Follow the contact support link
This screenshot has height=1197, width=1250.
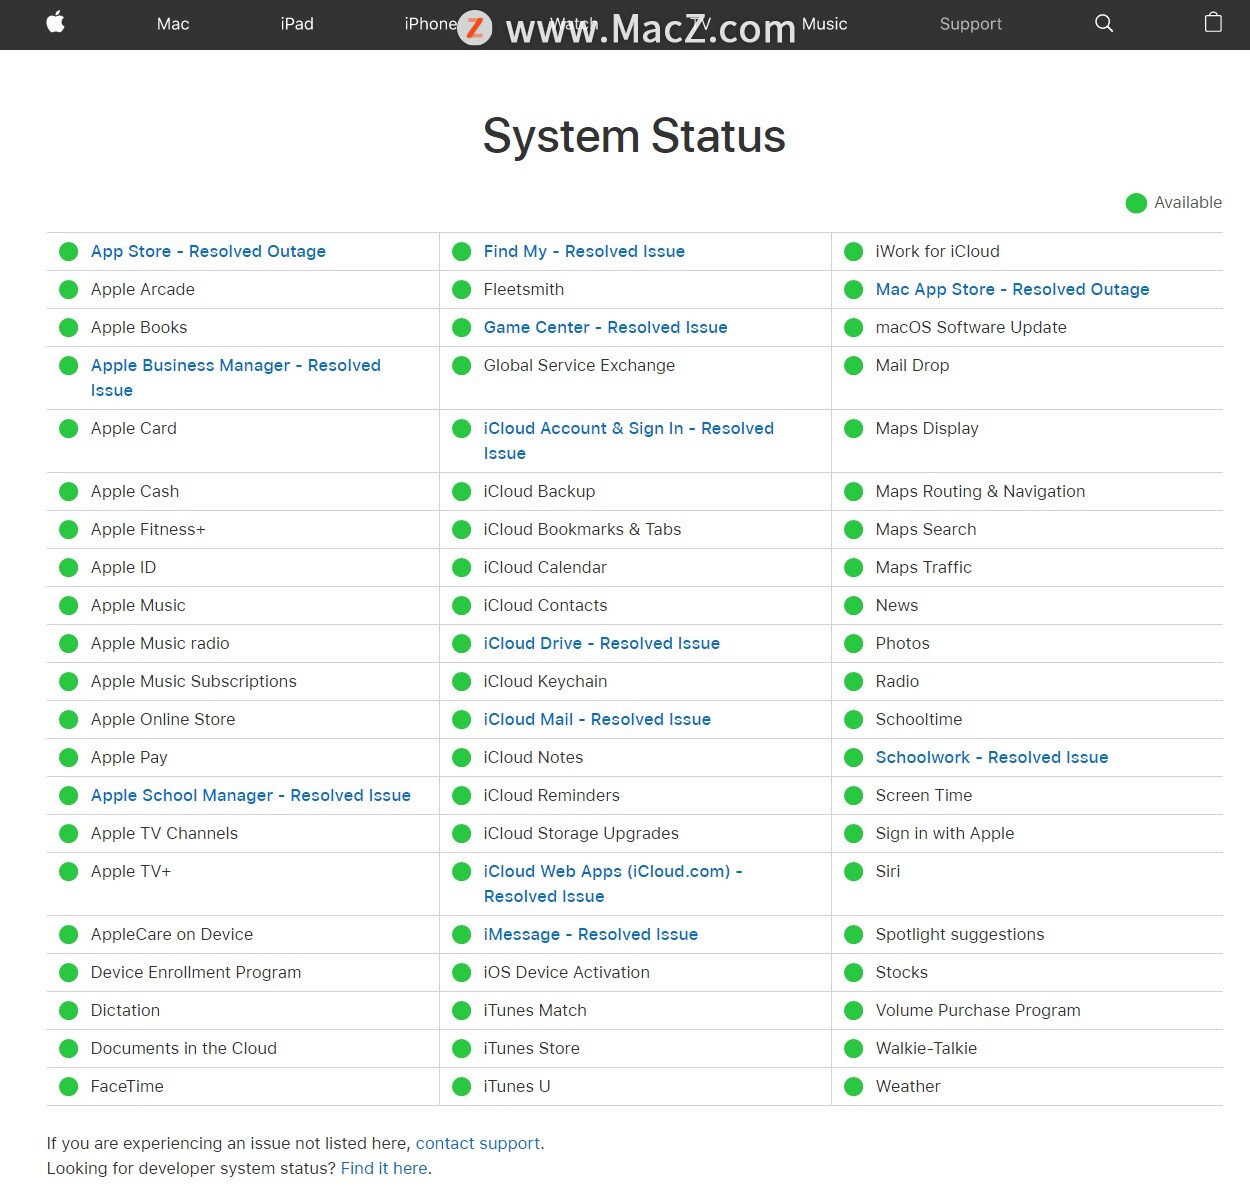[478, 1144]
